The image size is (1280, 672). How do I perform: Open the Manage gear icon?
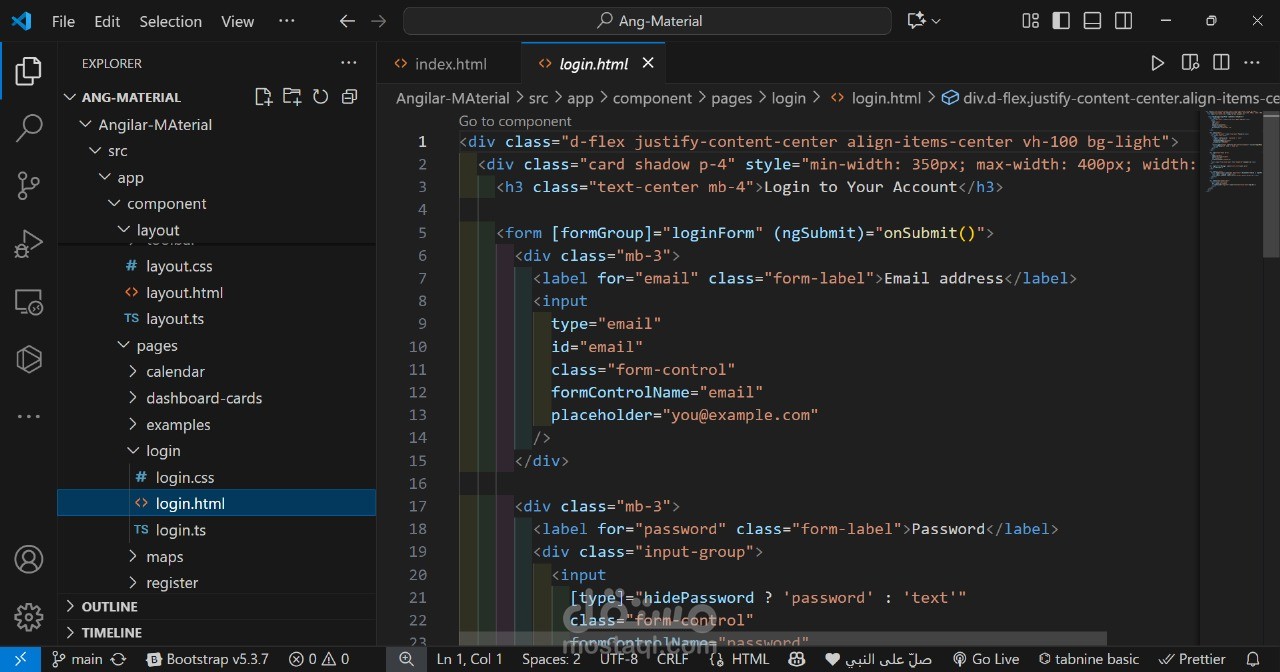[29, 616]
